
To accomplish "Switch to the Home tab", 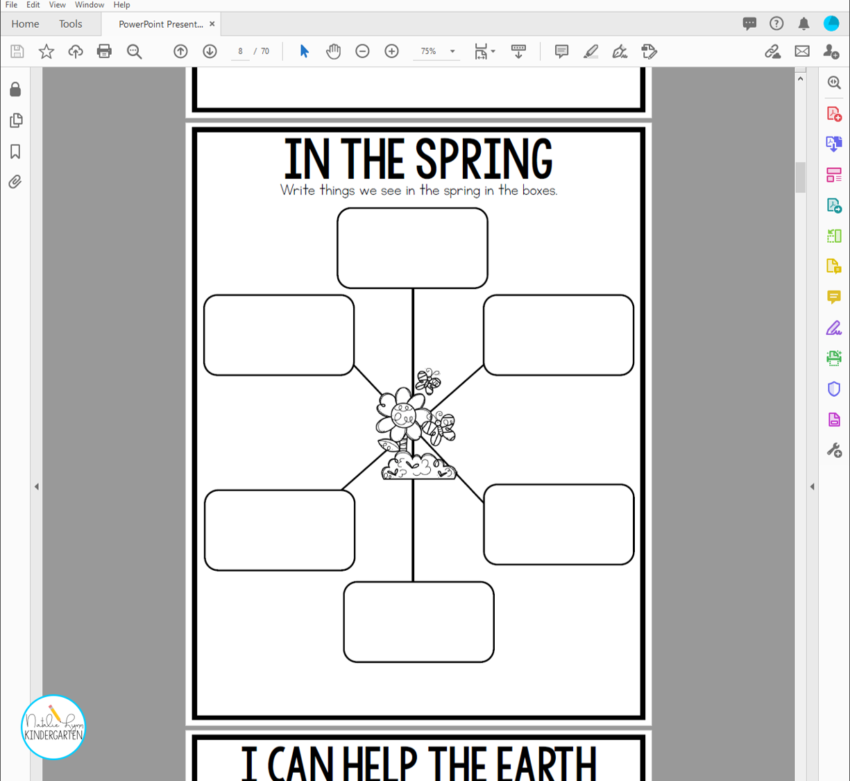I will pyautogui.click(x=25, y=23).
